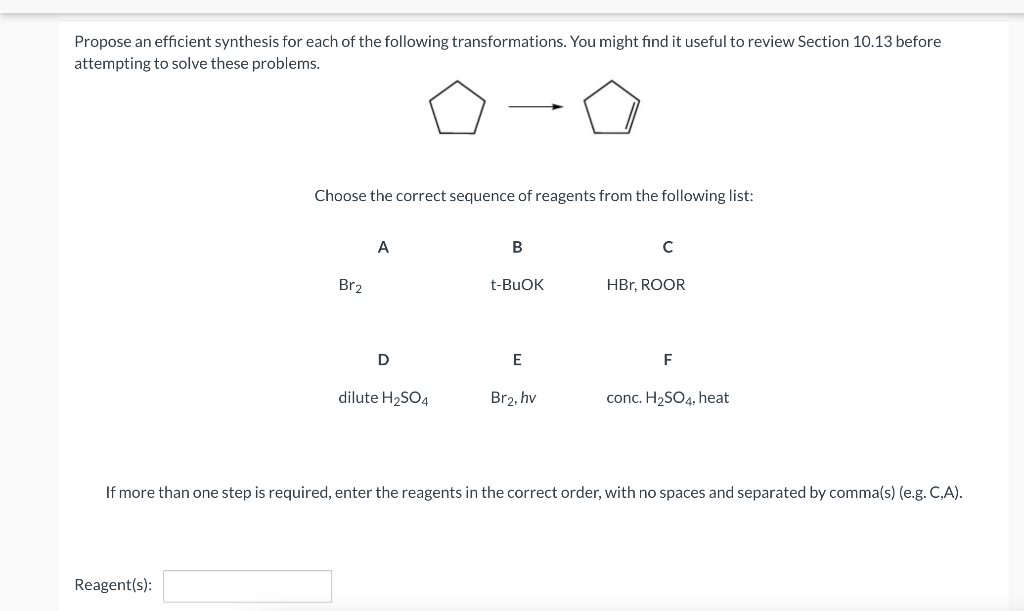Click the cyclopentene product structure
The width and height of the screenshot is (1024, 611).
tap(611, 106)
